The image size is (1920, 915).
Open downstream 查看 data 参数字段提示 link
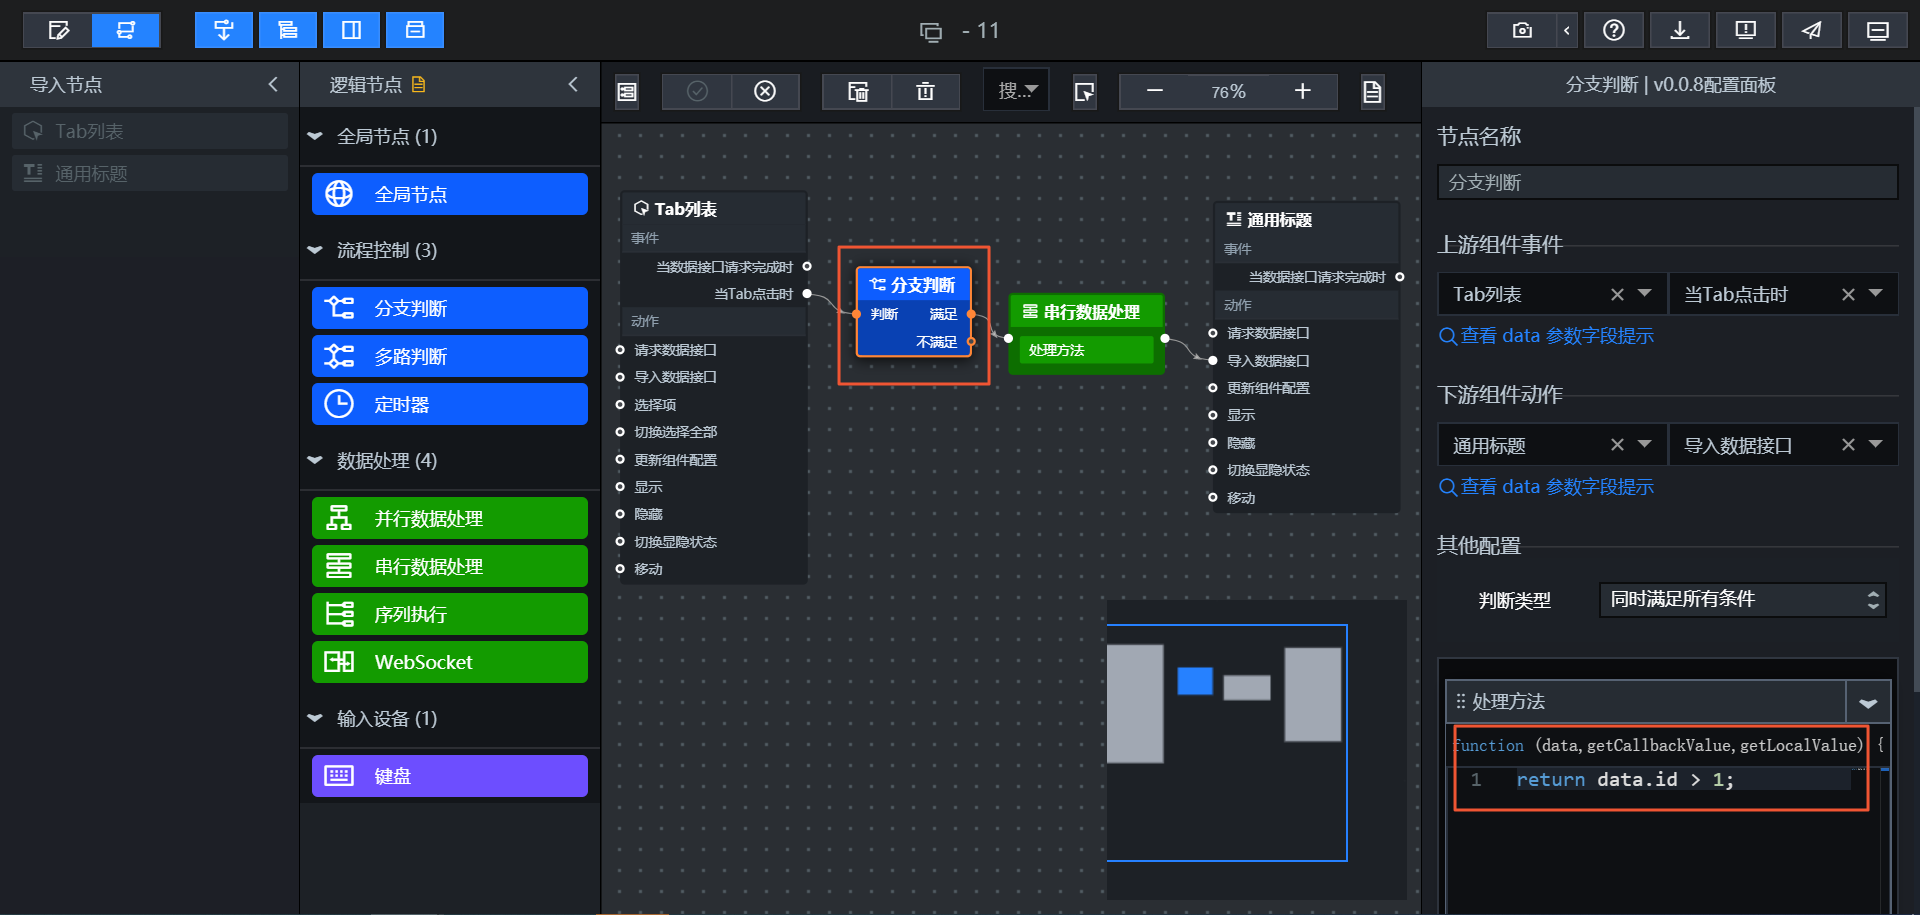(x=1546, y=487)
